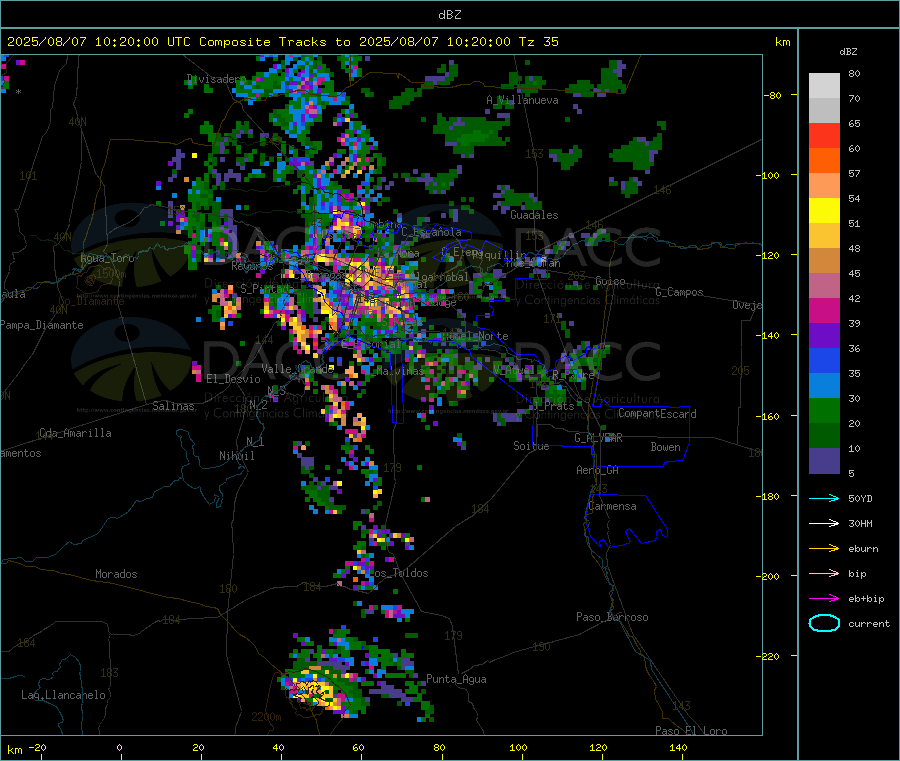
Task: Select the bright green 20-30 dBZ swatch
Action: [824, 410]
